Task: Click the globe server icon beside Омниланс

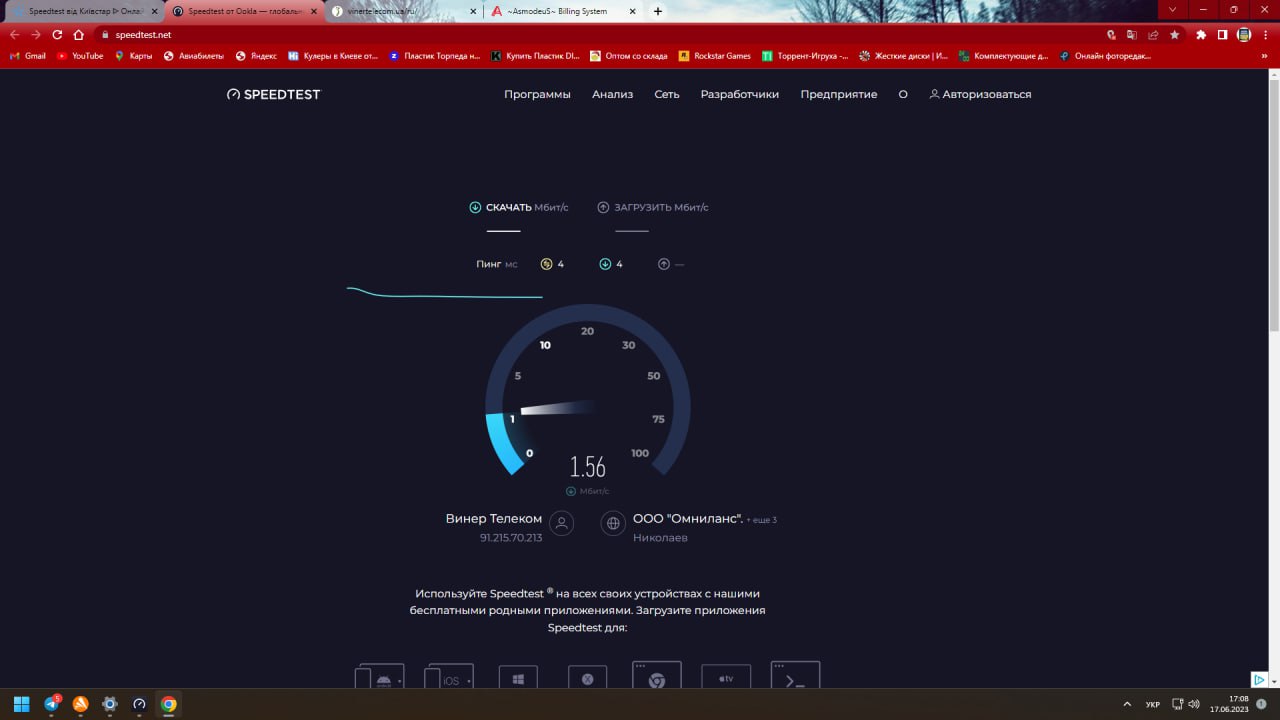Action: (x=613, y=523)
